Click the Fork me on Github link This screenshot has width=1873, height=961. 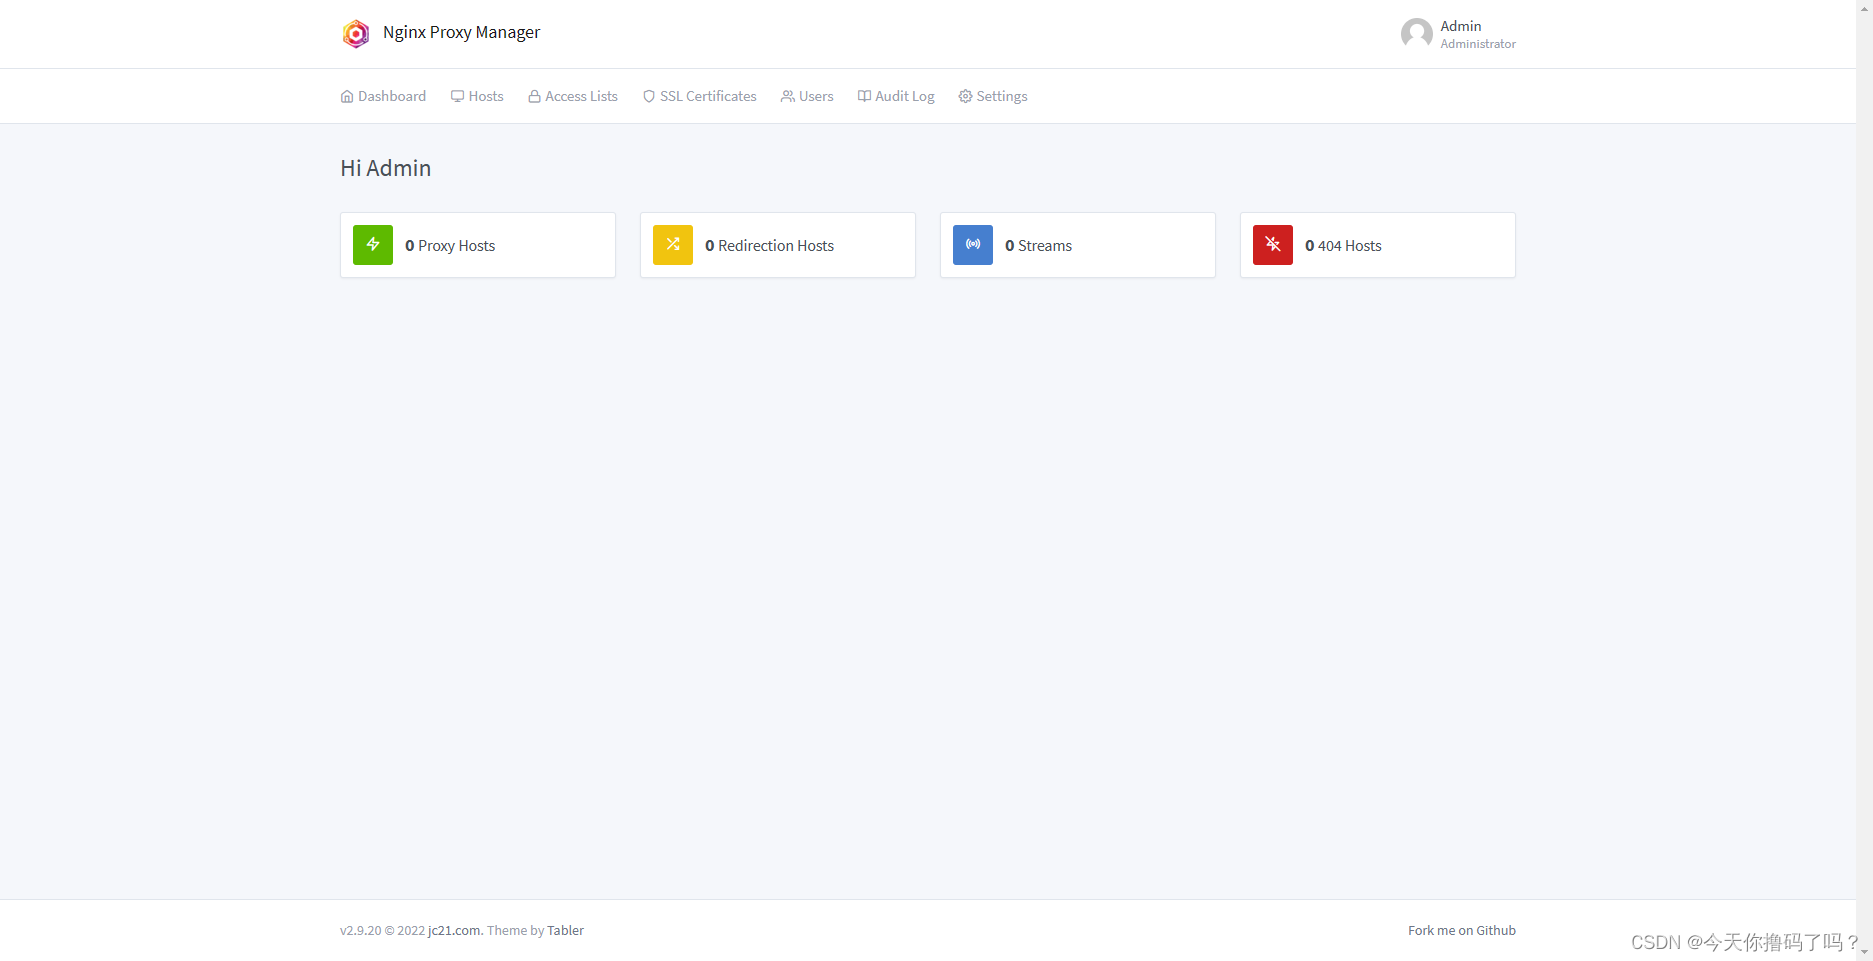(1461, 930)
